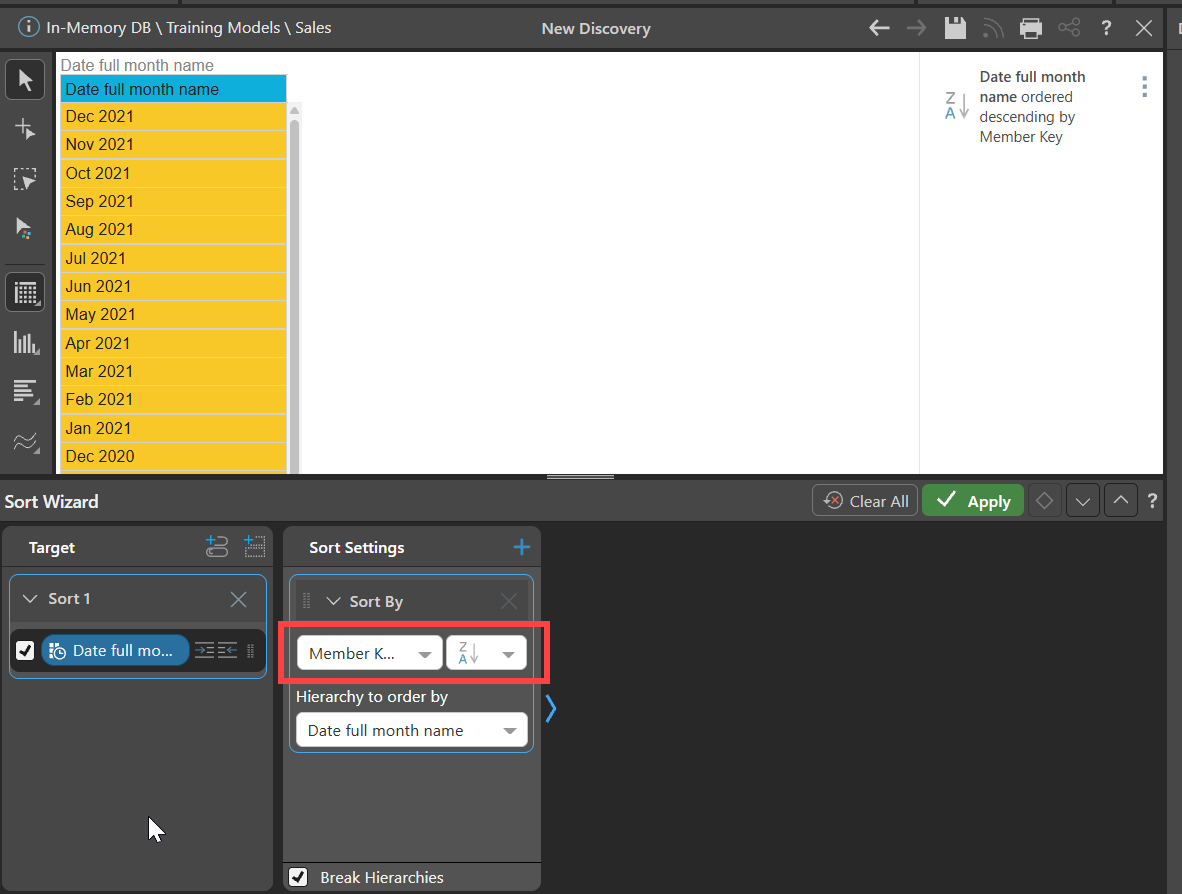1182x894 pixels.
Task: Collapse the Sort 1 section
Action: pos(30,598)
